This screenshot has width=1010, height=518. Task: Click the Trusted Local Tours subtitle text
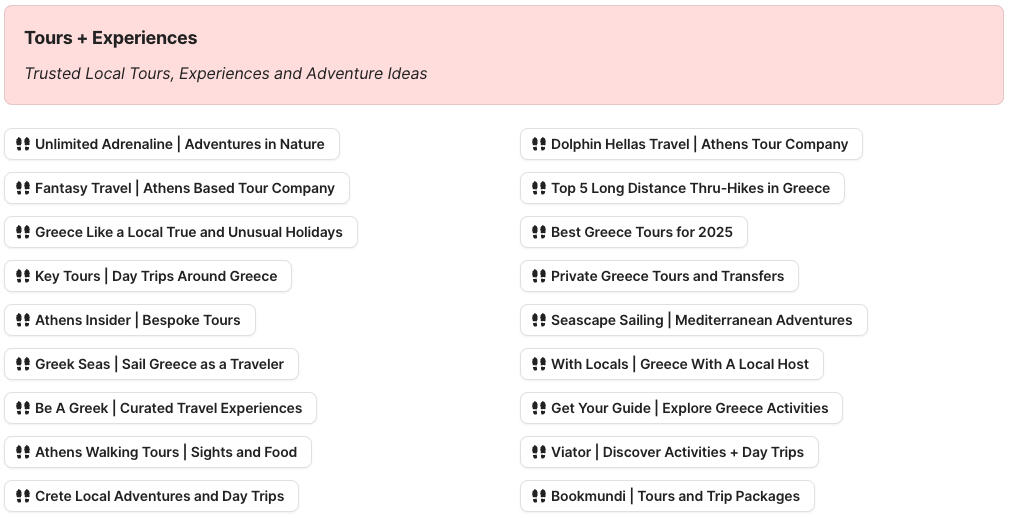click(x=226, y=74)
